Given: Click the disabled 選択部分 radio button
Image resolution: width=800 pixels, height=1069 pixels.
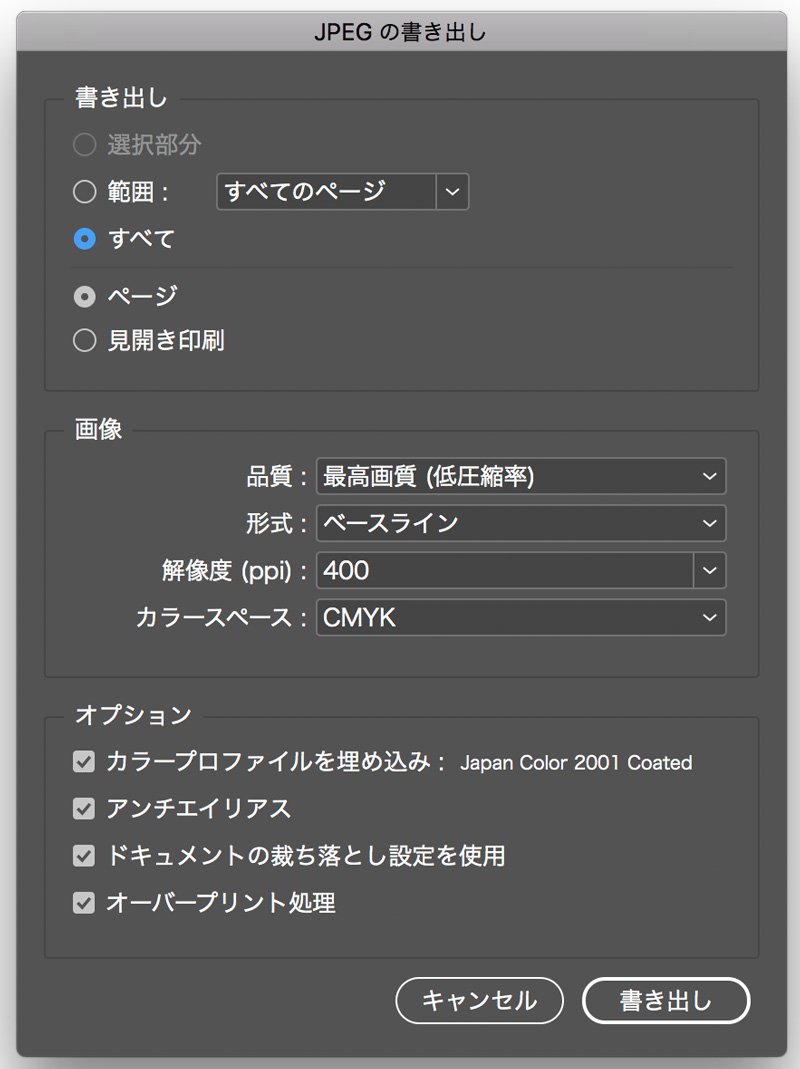Looking at the screenshot, I should [x=85, y=145].
